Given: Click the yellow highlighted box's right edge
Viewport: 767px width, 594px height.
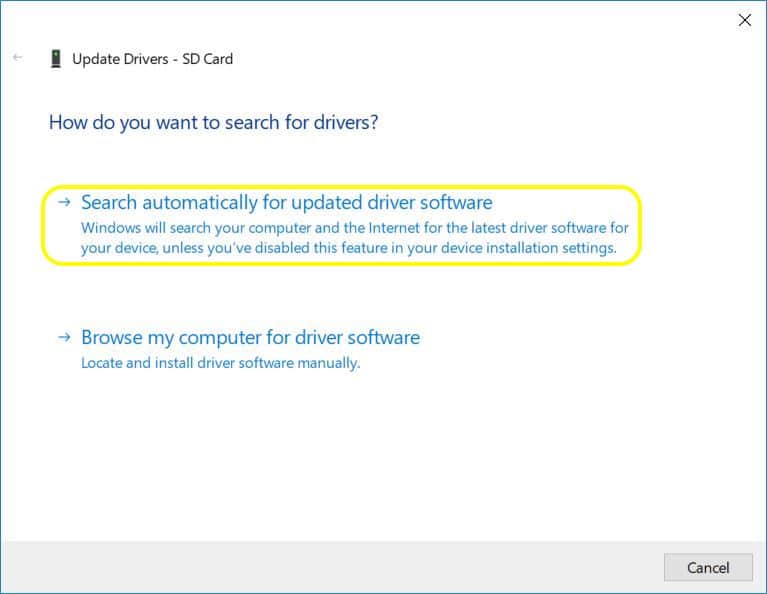Looking at the screenshot, I should coord(639,225).
